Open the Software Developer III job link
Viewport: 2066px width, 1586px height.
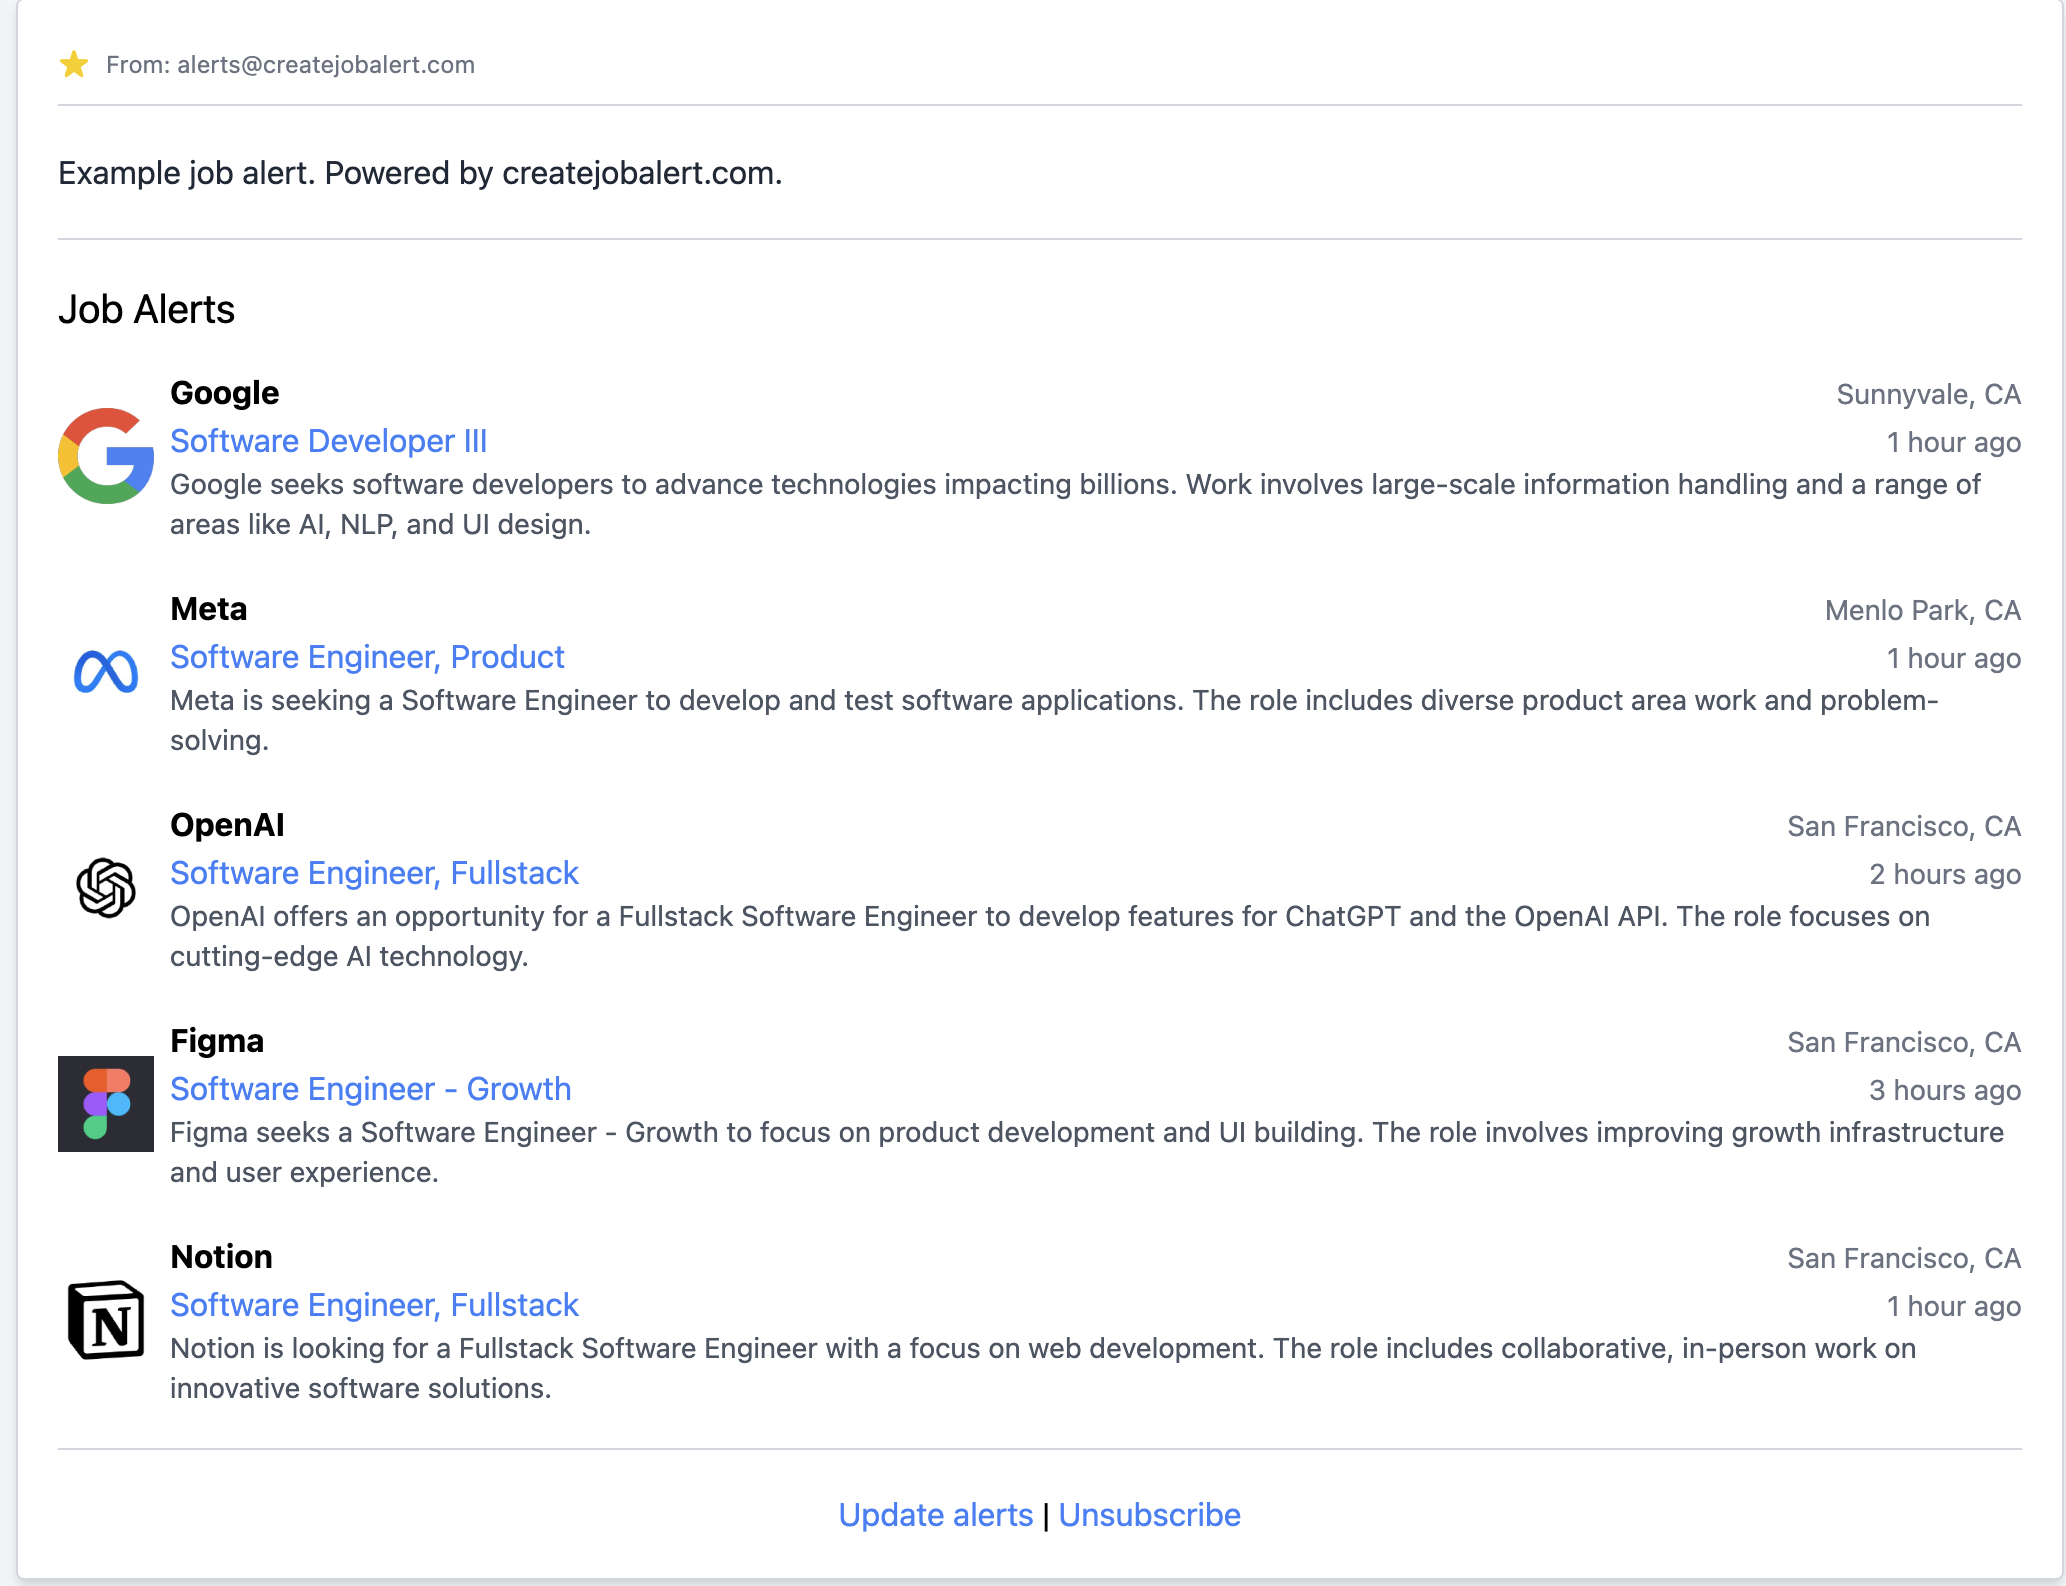[x=328, y=441]
